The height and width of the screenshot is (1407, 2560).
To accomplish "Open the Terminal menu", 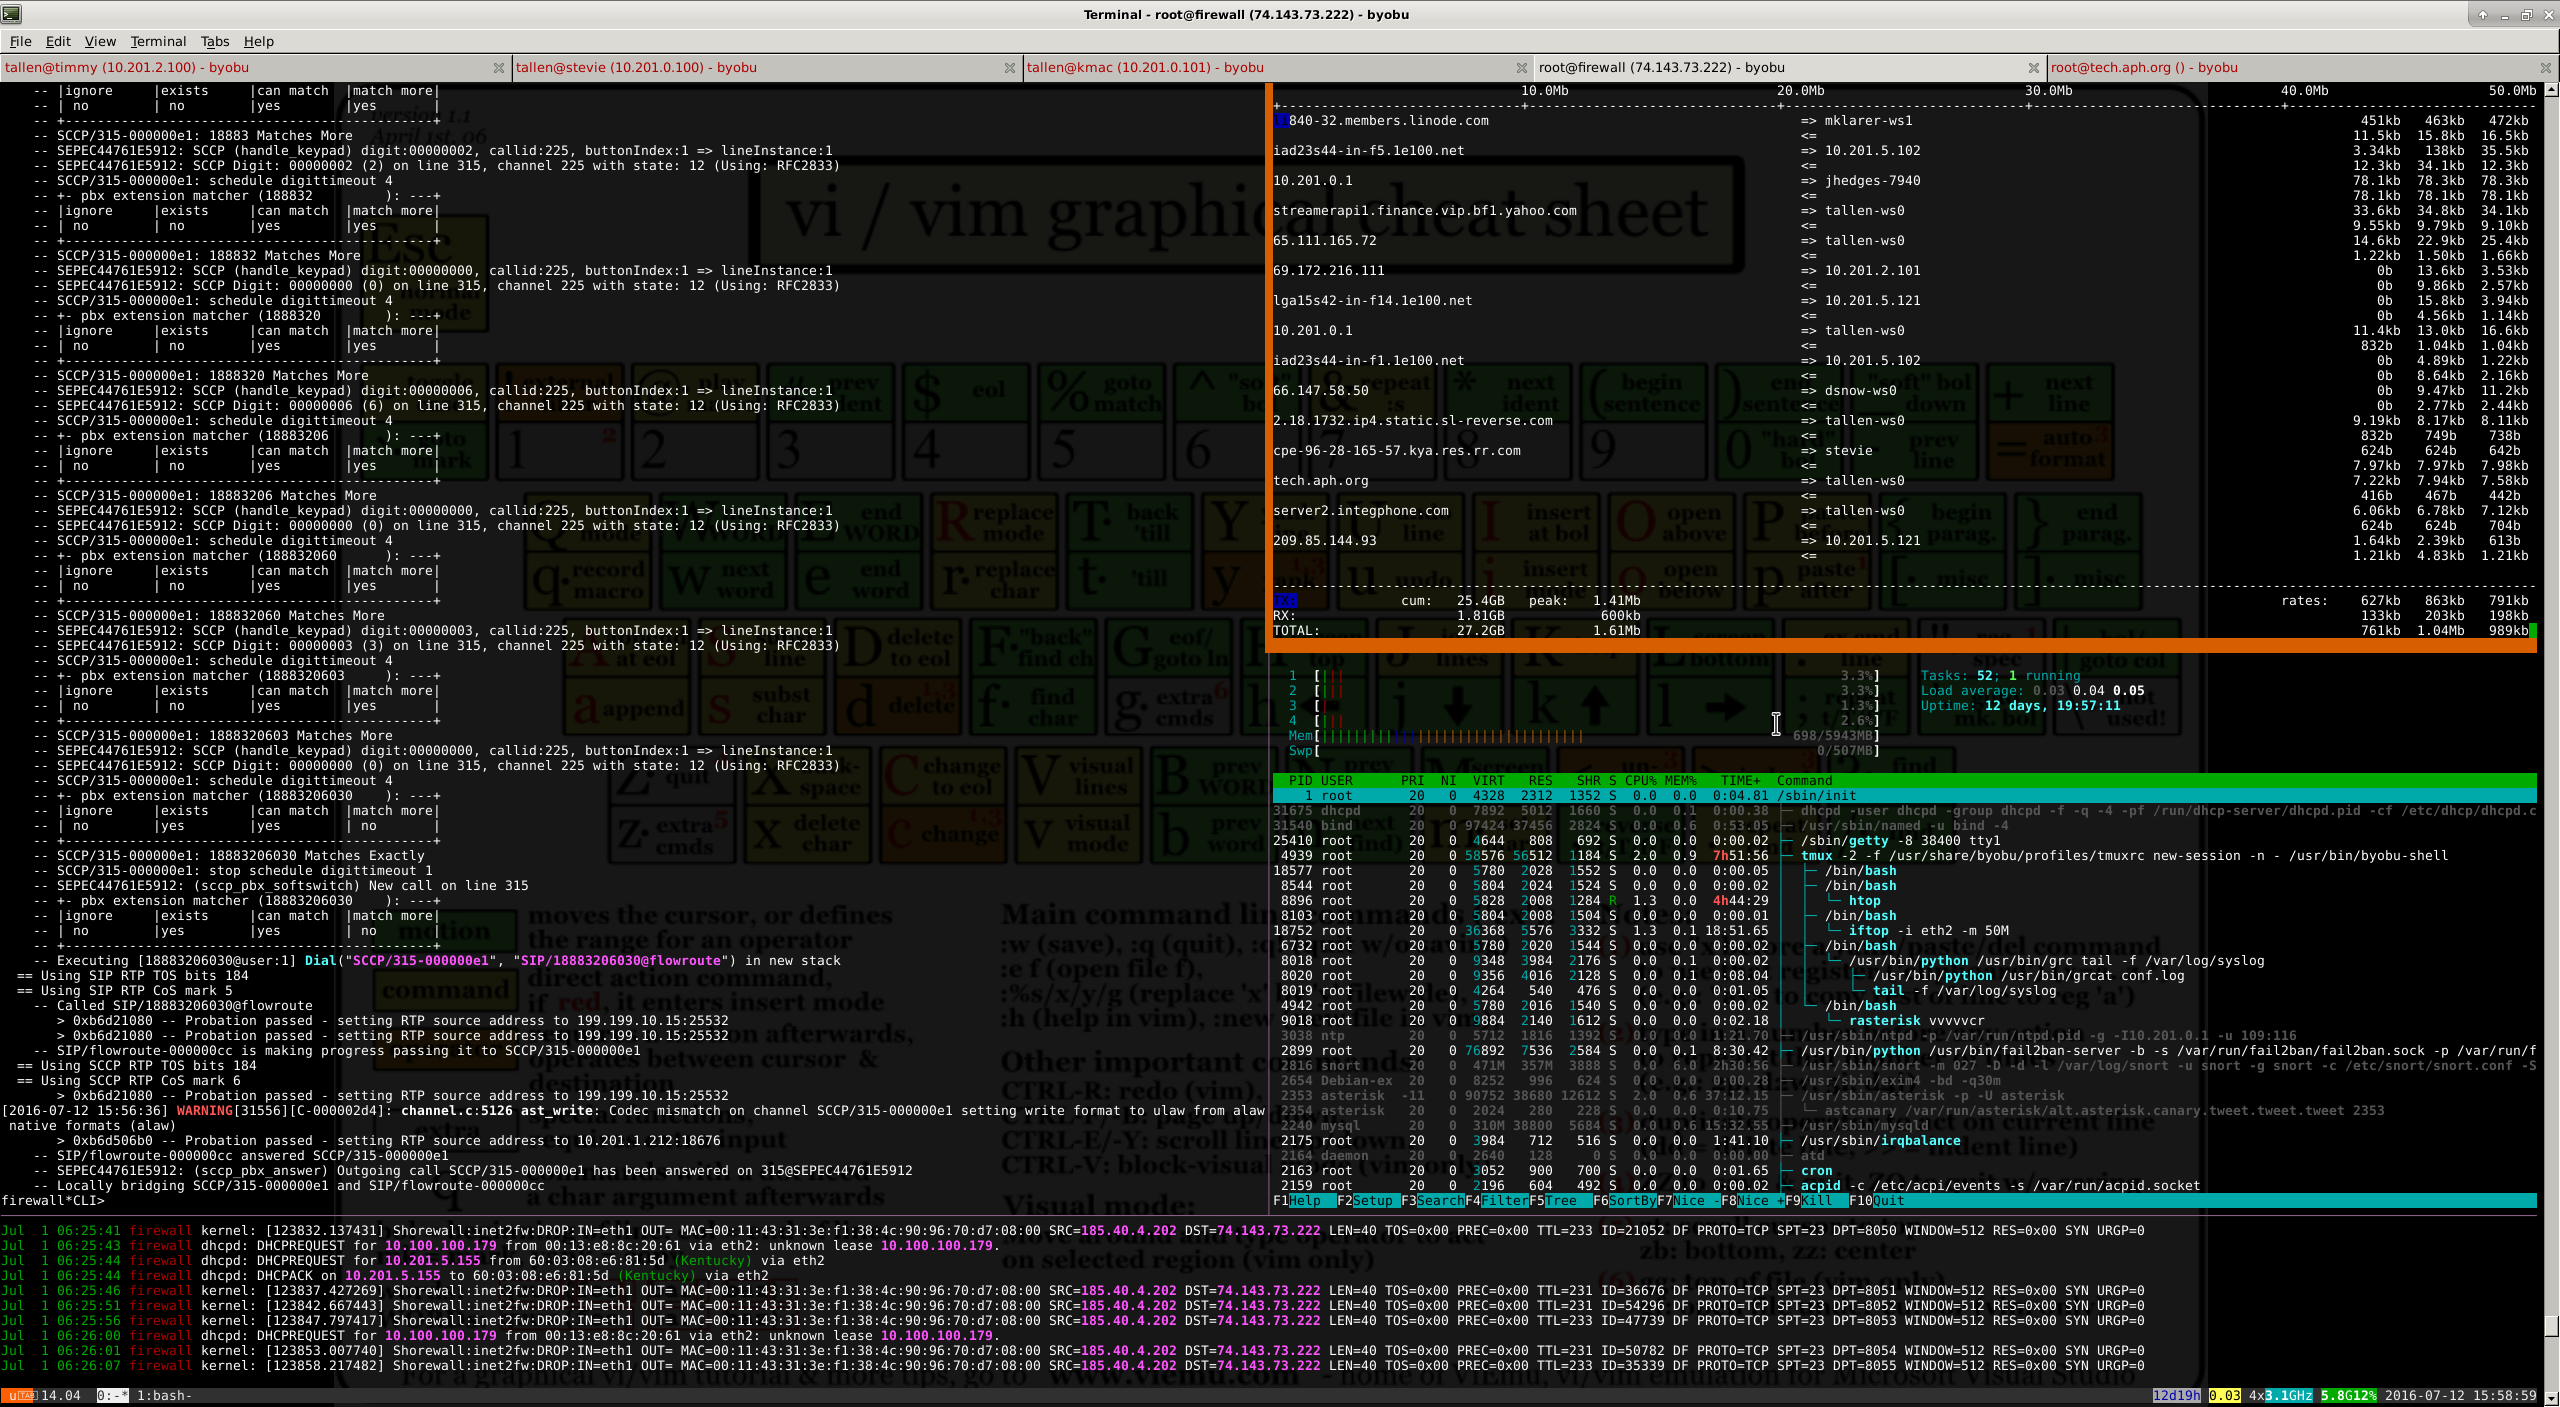I will pyautogui.click(x=158, y=41).
